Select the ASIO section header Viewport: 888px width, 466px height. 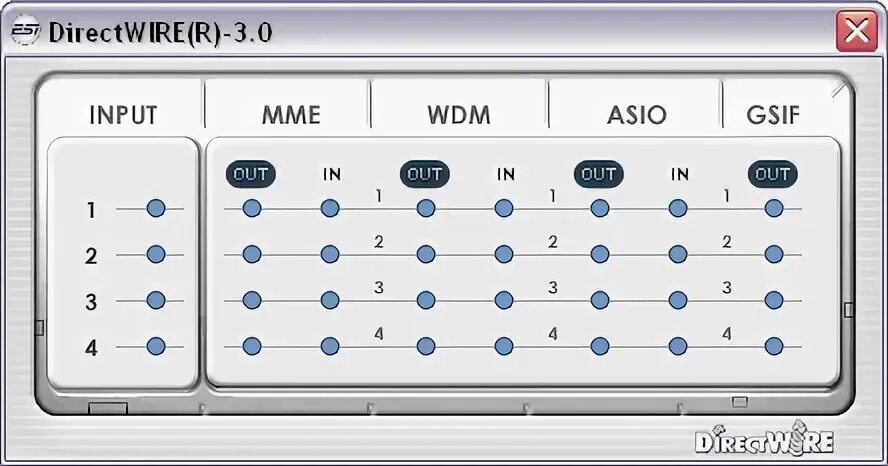coord(637,116)
